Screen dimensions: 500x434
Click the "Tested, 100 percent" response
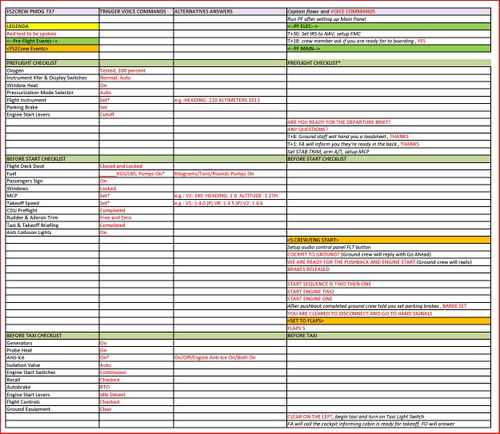coord(136,70)
